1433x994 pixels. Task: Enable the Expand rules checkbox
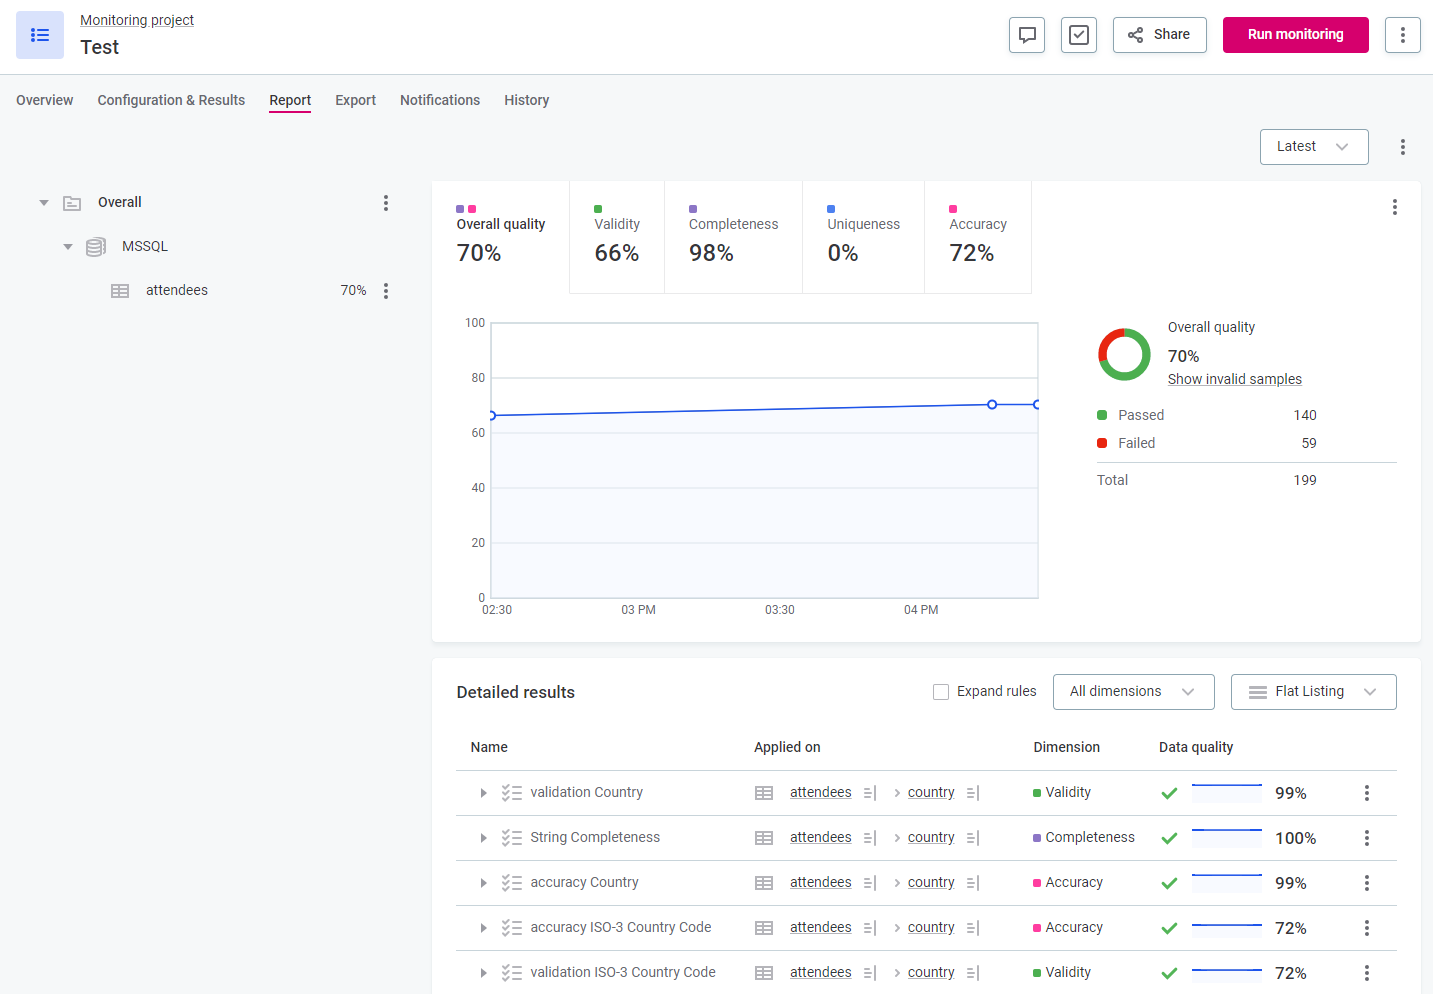click(x=941, y=692)
